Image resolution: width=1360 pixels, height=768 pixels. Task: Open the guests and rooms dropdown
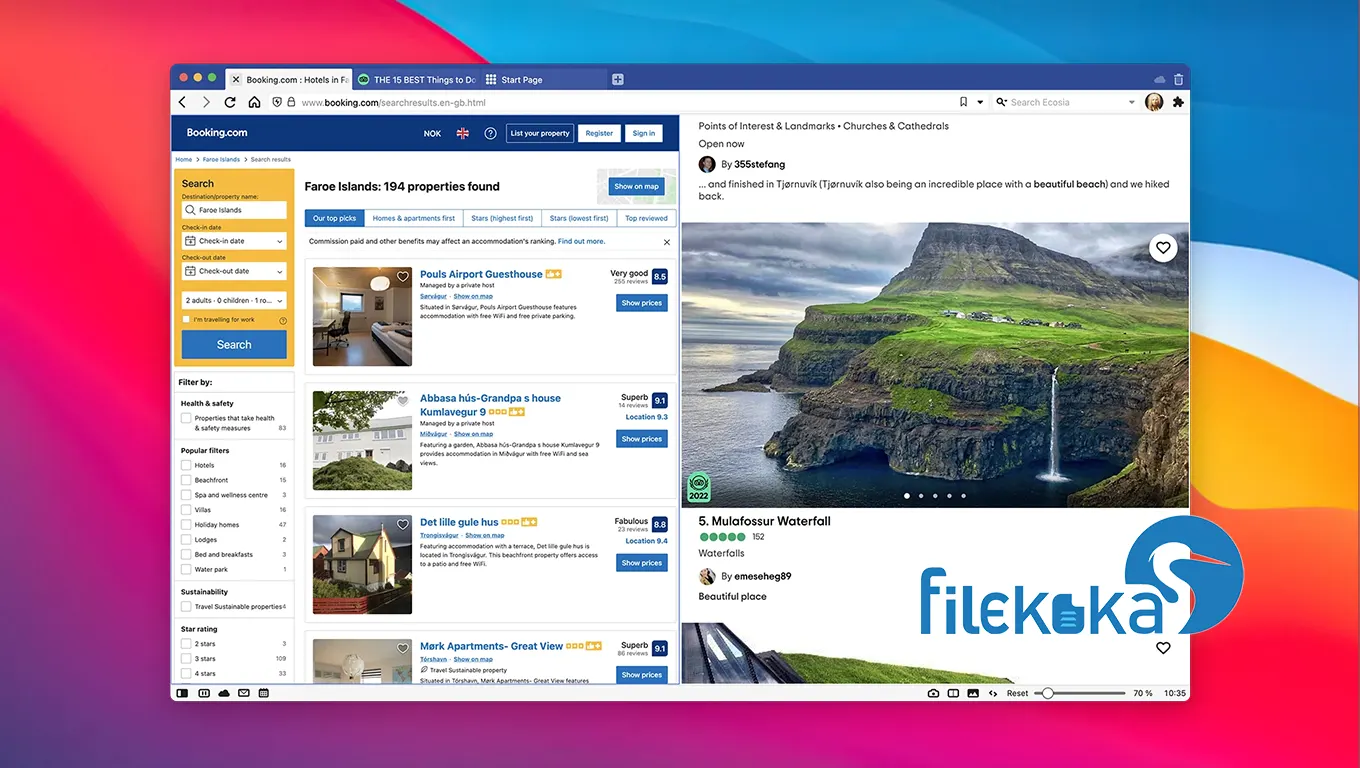pyautogui.click(x=234, y=300)
